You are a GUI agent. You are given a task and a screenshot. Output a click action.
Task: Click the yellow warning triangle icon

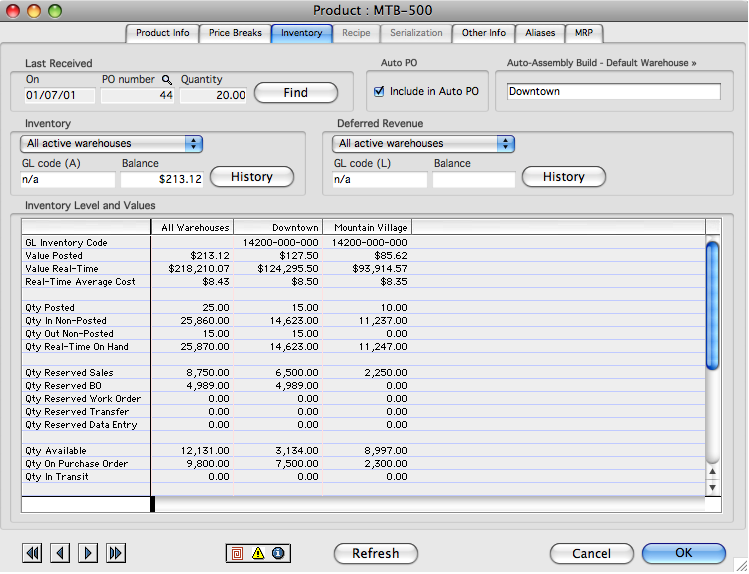(258, 553)
